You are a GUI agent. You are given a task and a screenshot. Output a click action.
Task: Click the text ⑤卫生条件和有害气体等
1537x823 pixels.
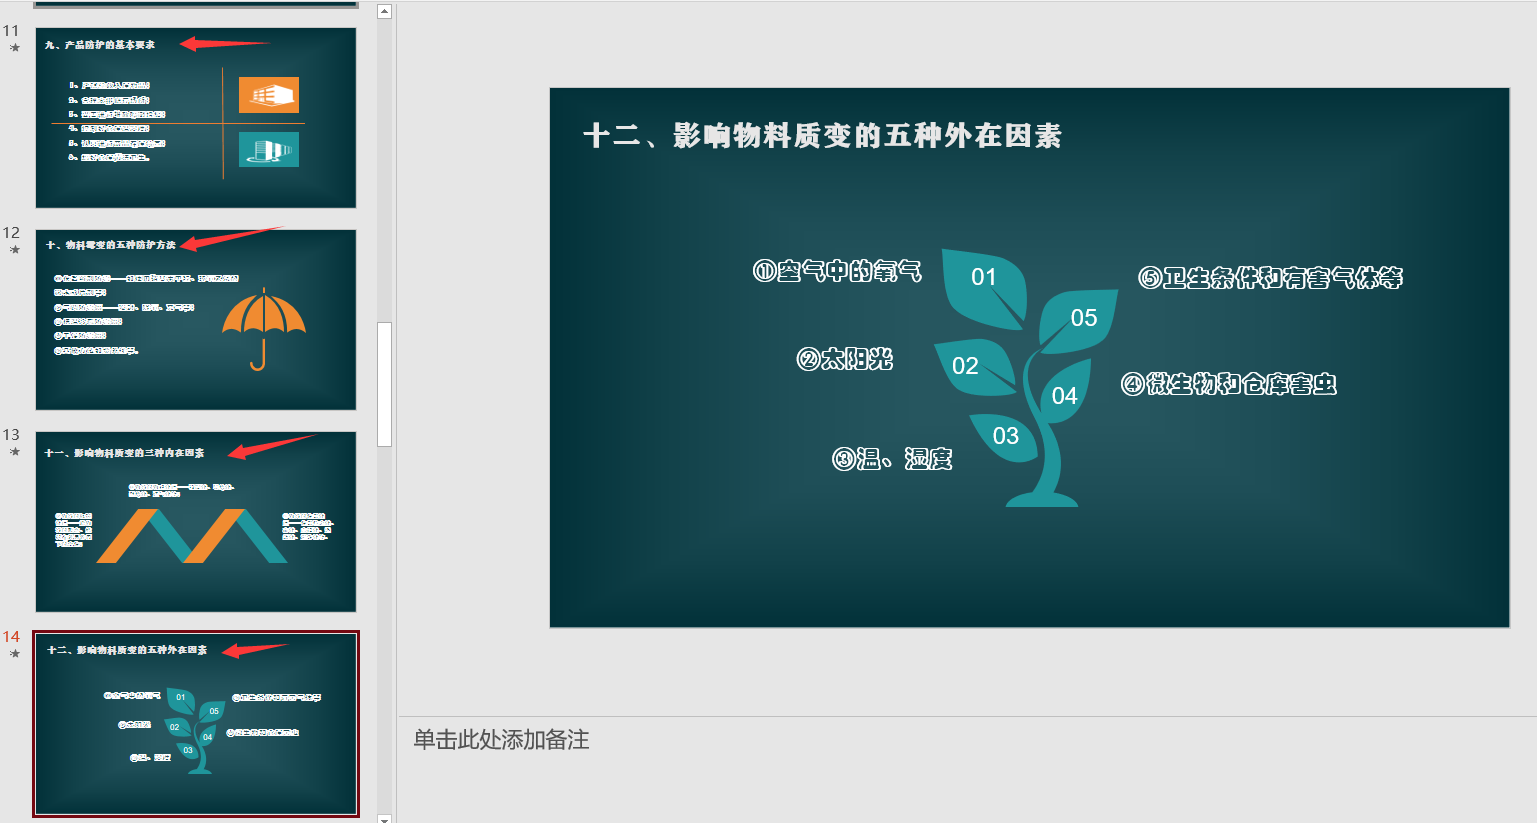[1270, 278]
